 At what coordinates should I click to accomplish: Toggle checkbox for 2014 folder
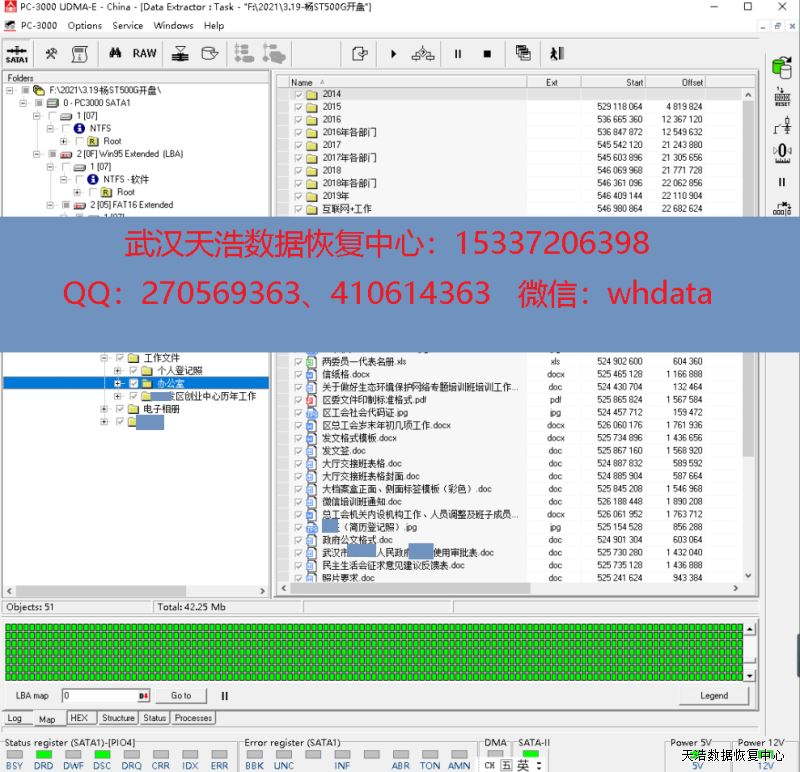click(x=298, y=94)
